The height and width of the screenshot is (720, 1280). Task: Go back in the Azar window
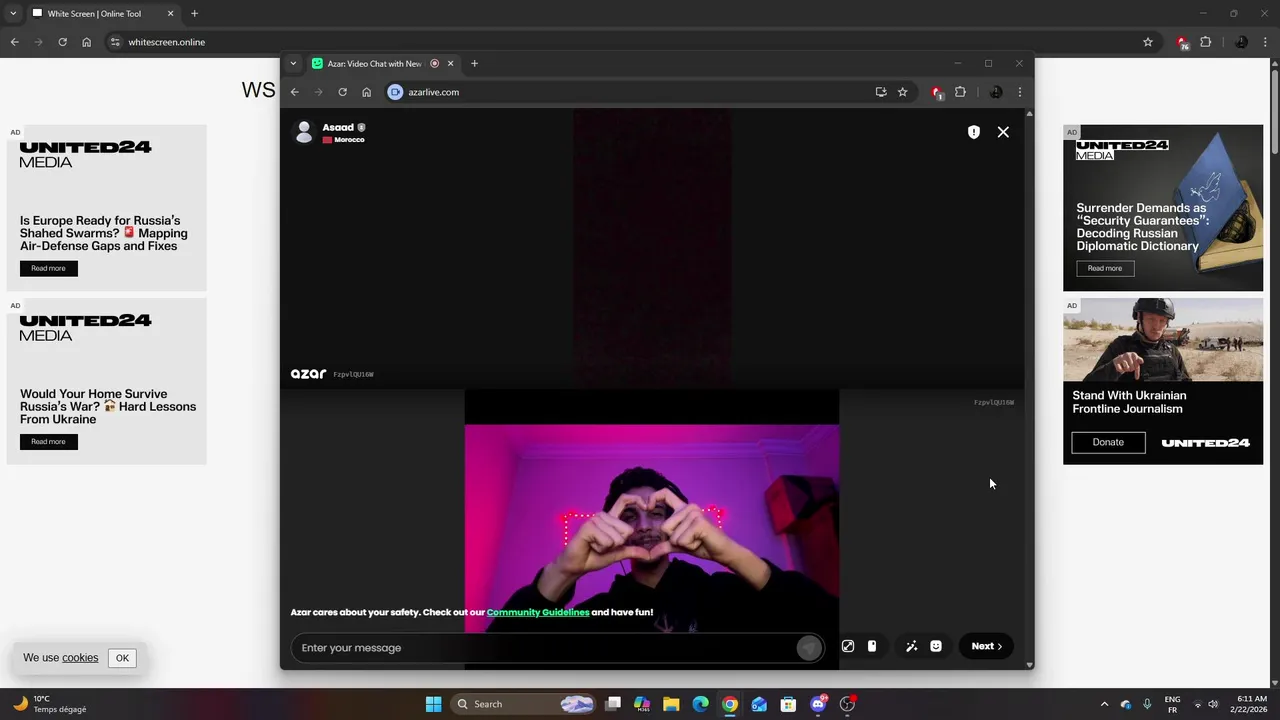(294, 92)
